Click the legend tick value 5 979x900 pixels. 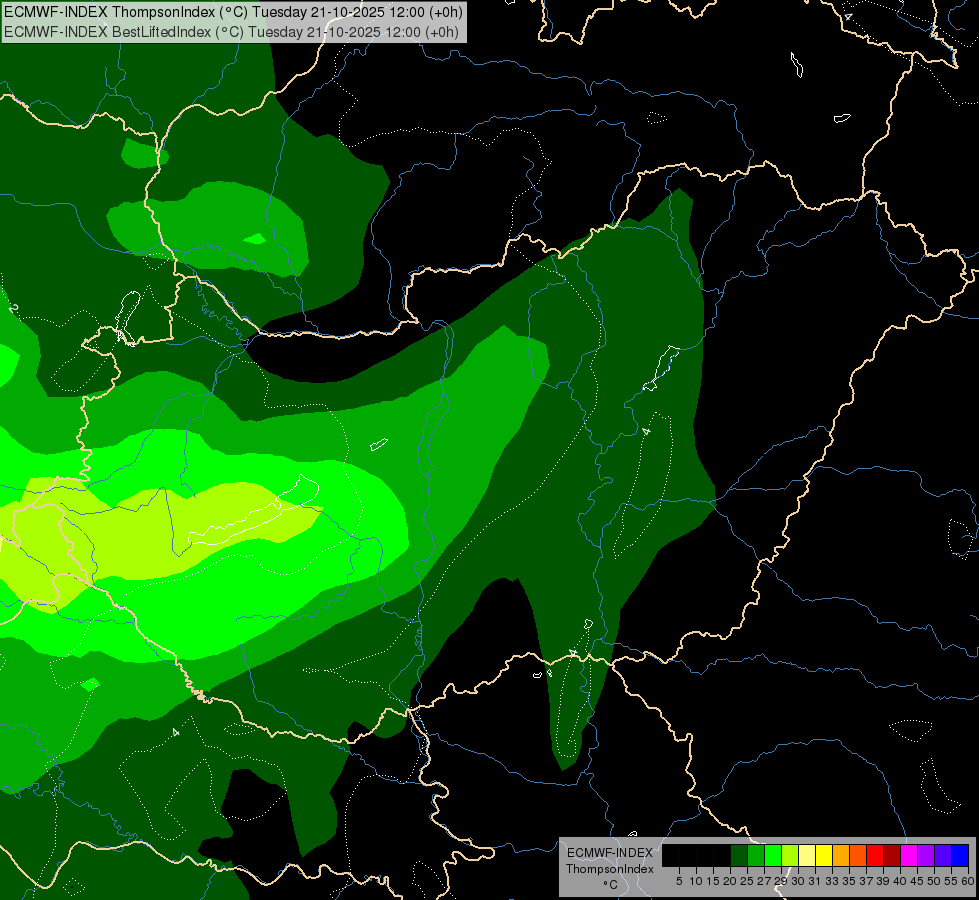pos(679,881)
